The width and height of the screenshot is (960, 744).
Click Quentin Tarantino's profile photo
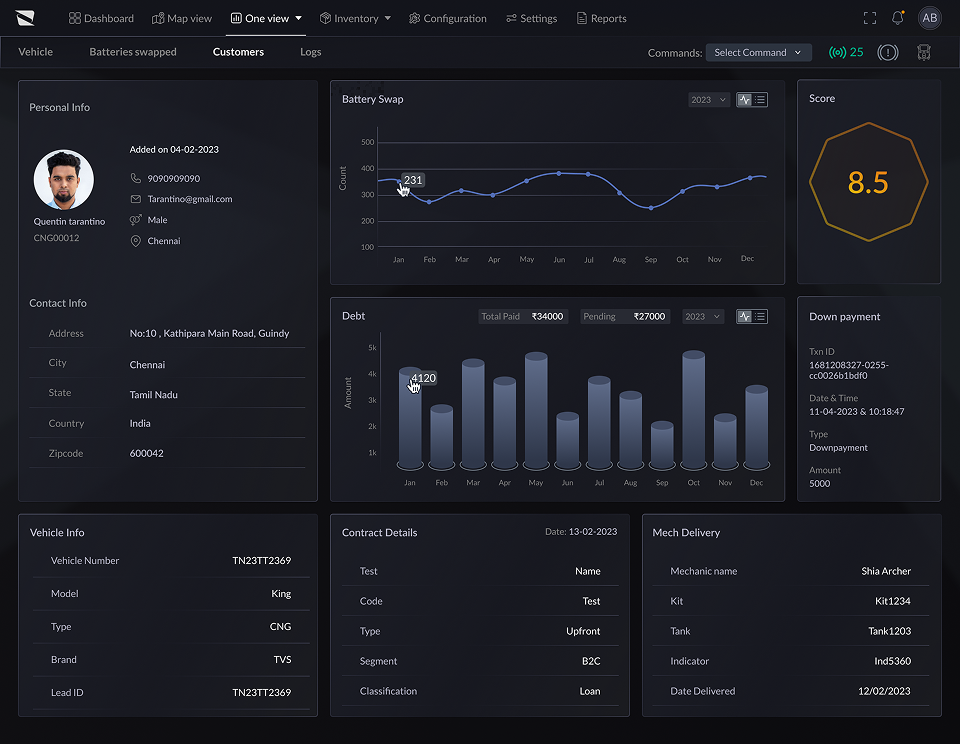(x=64, y=180)
